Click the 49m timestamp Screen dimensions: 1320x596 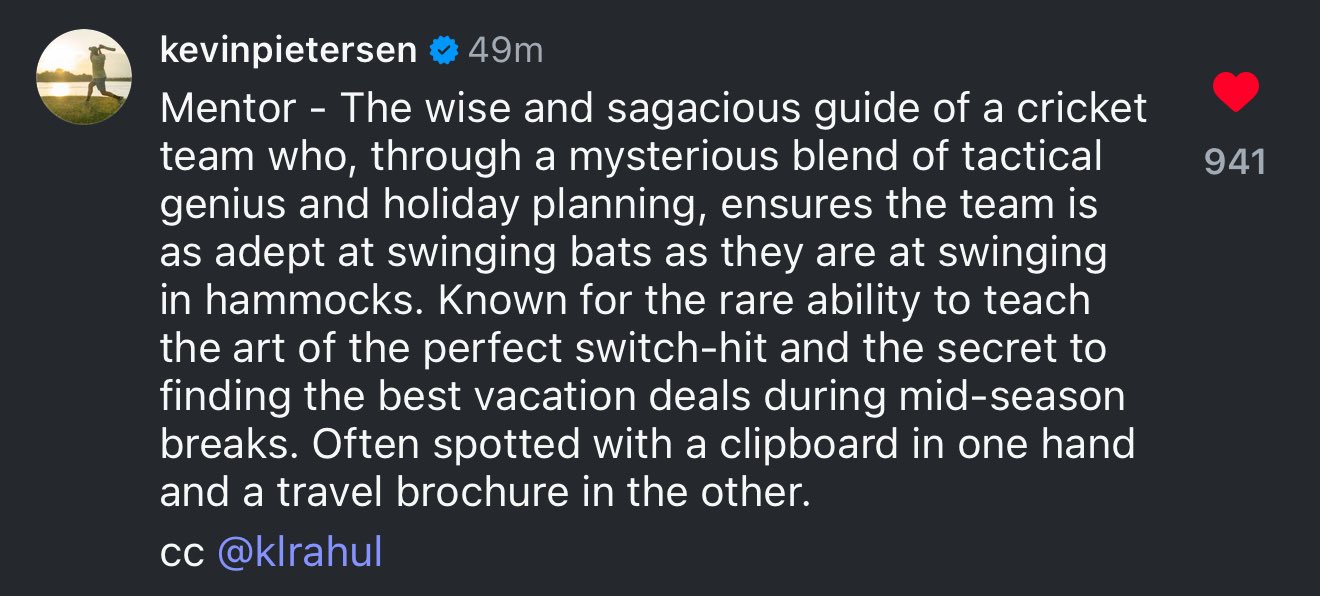point(505,50)
